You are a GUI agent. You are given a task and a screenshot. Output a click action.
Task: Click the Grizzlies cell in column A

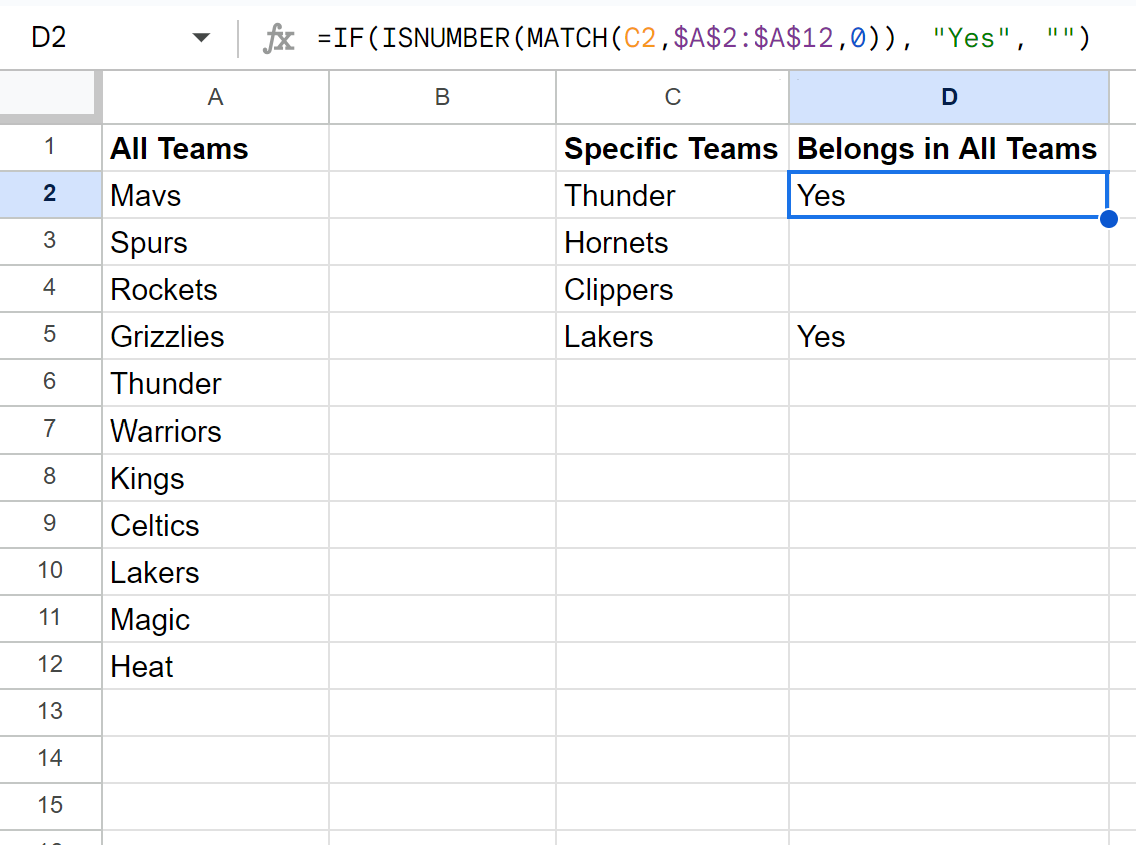pos(215,337)
